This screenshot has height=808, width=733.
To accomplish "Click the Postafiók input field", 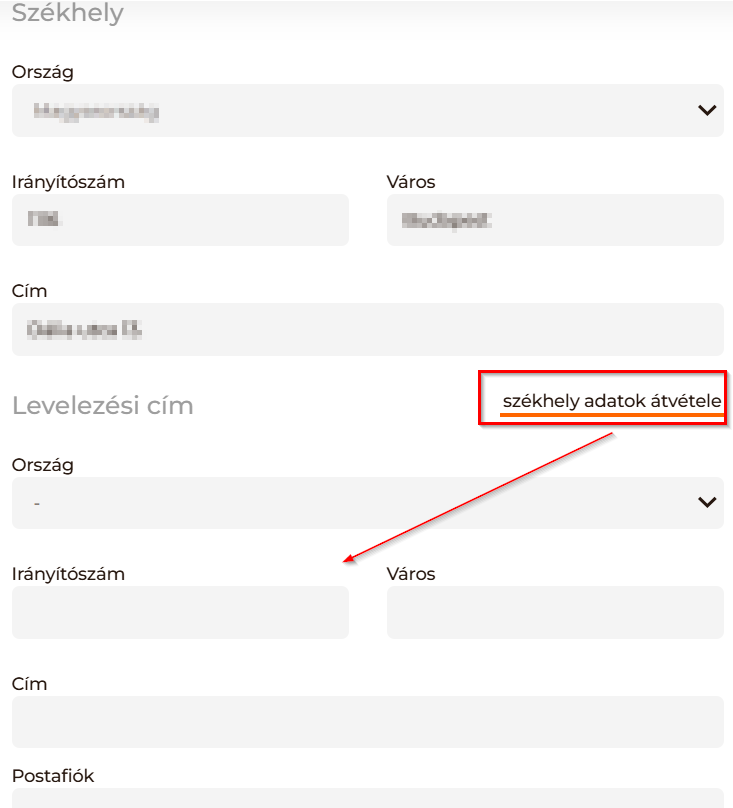I will coord(367,798).
